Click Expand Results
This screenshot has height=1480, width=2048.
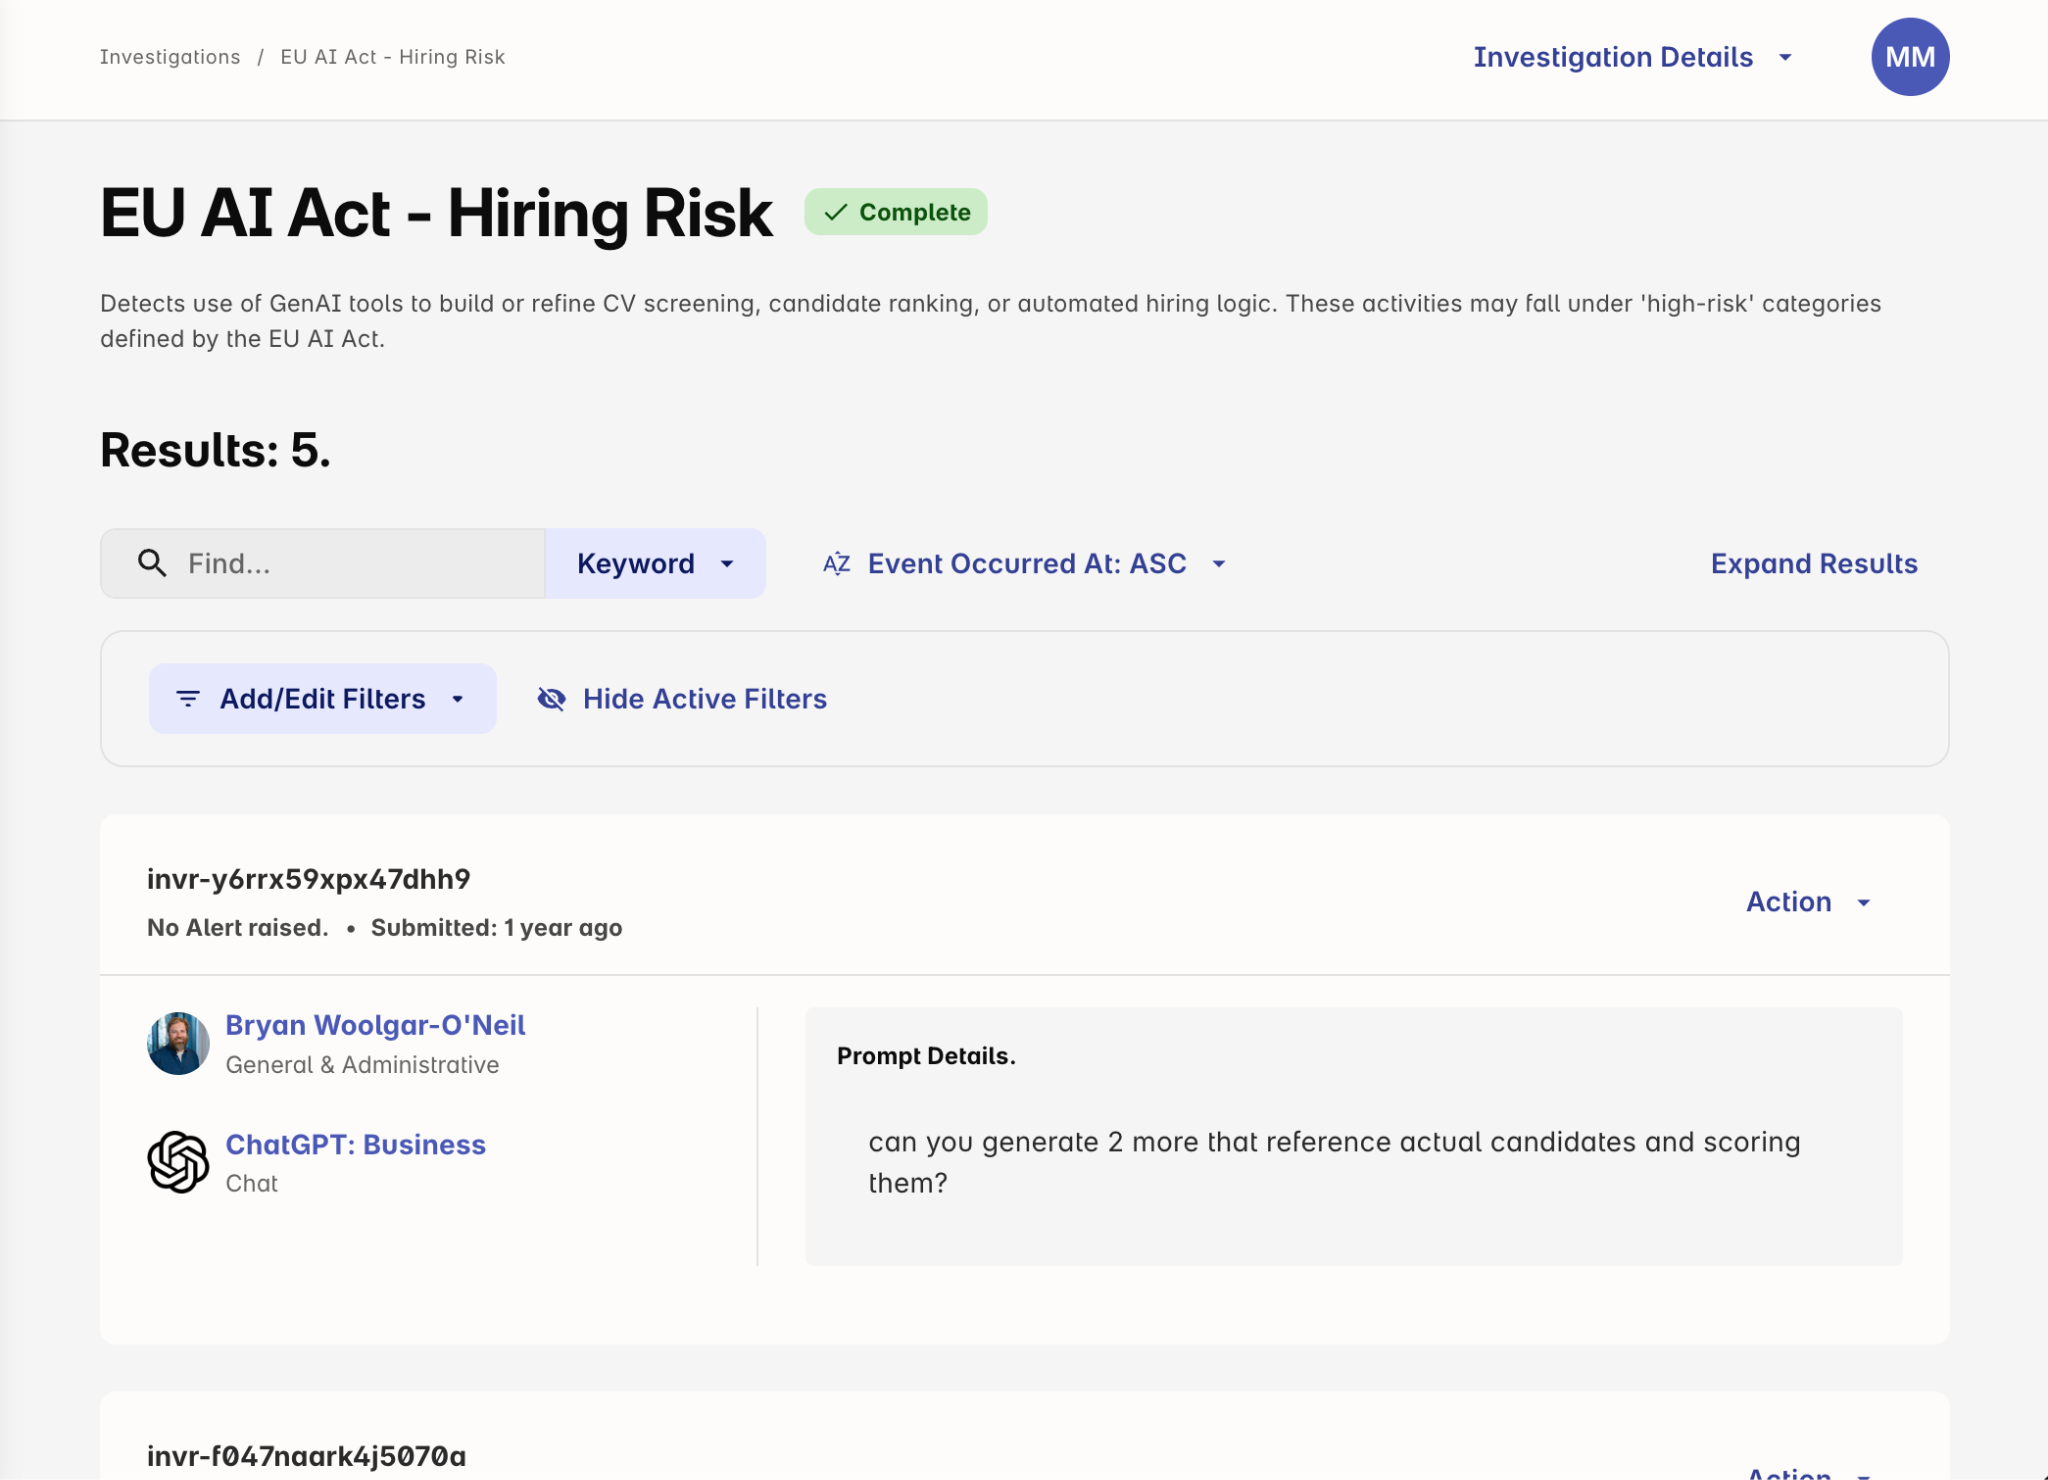1813,564
